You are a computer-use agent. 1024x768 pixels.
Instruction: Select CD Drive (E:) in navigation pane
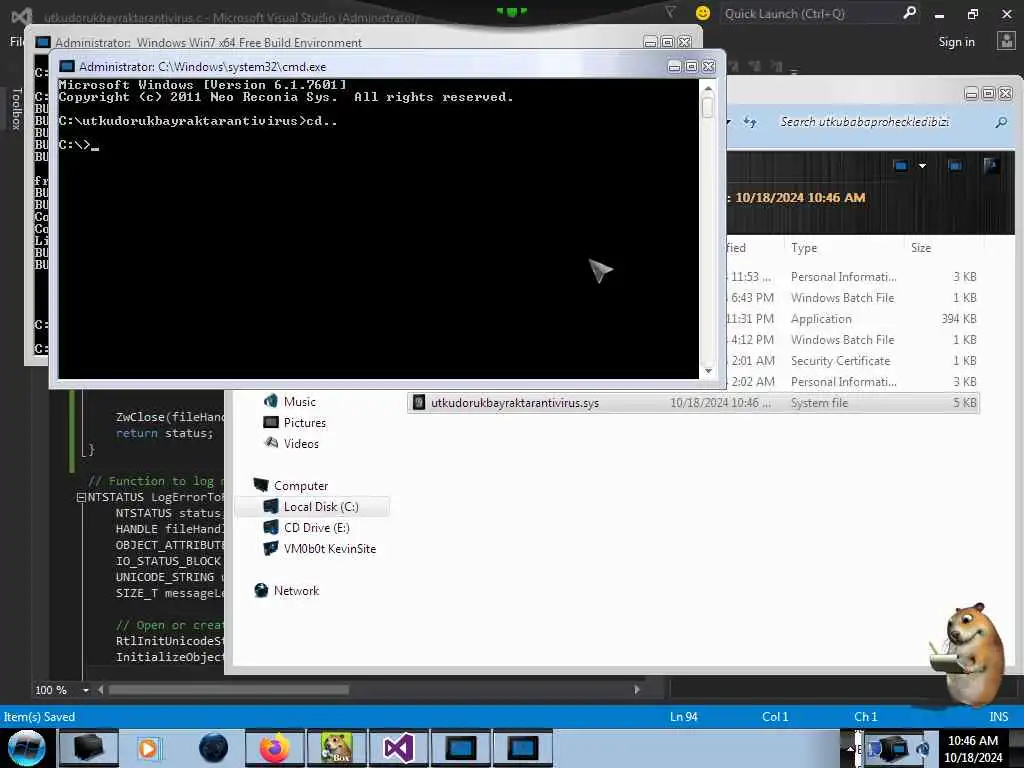[x=316, y=528]
